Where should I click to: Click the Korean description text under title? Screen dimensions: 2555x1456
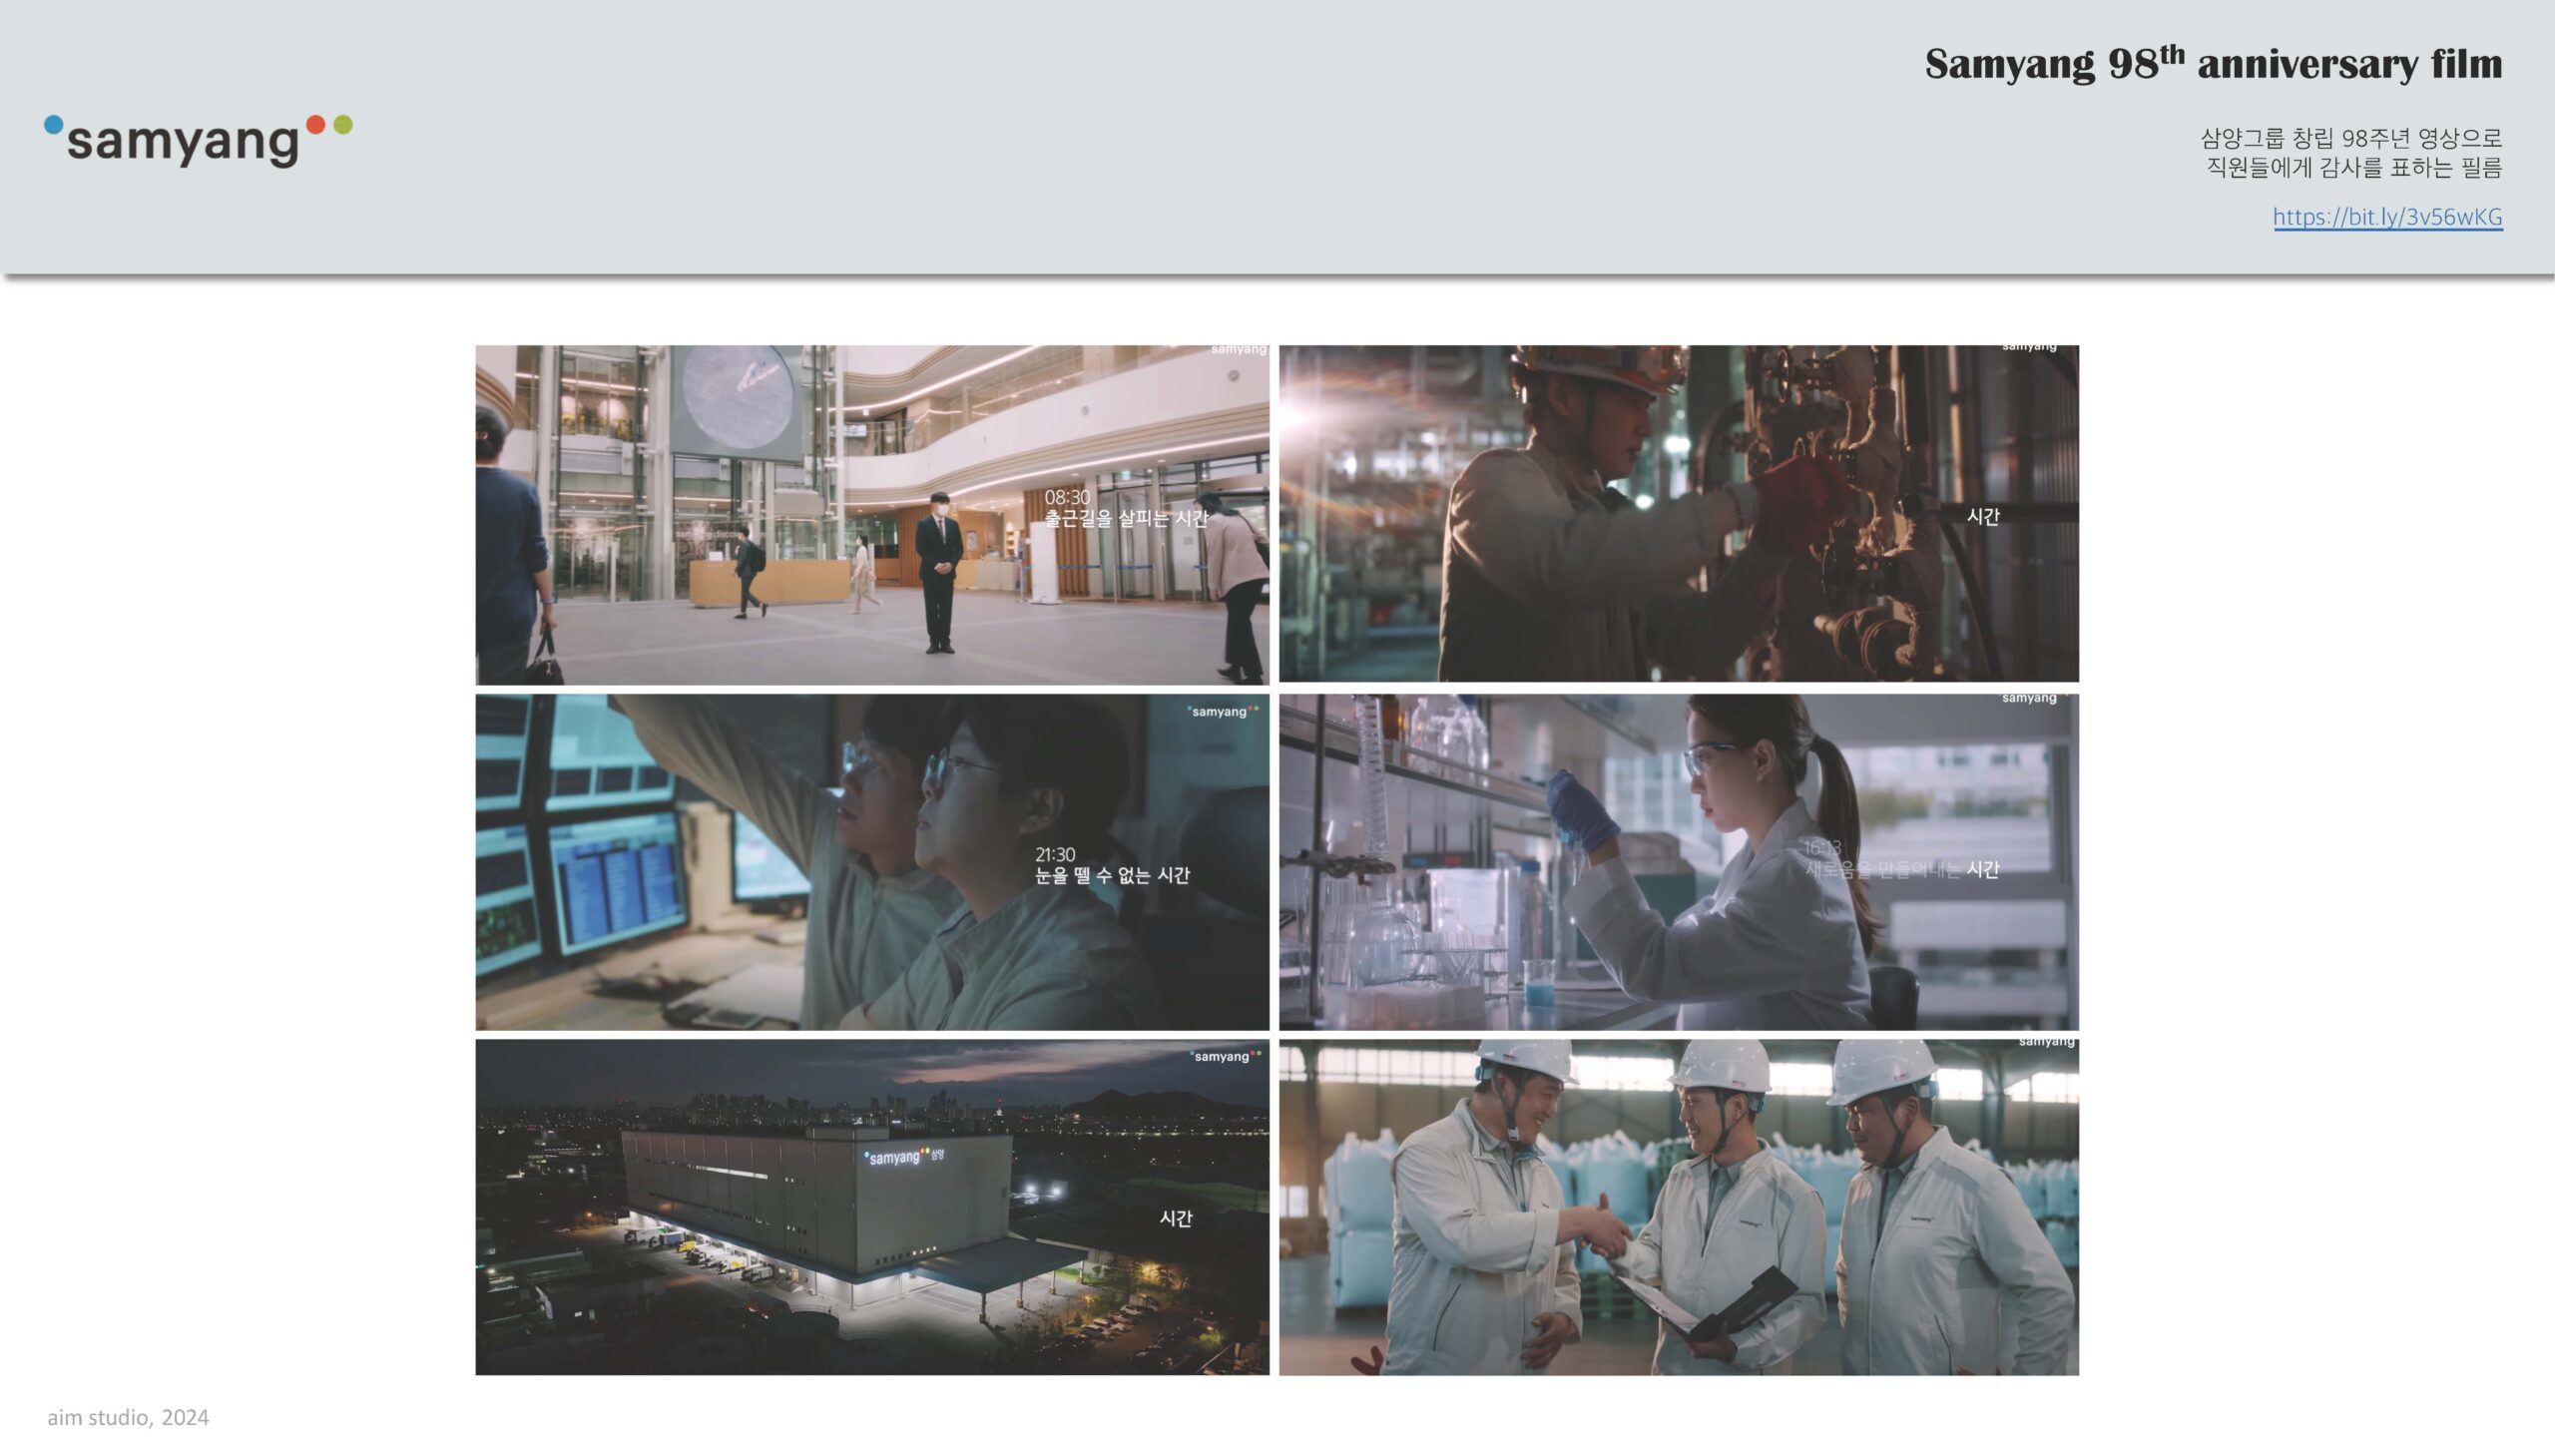(x=2351, y=152)
